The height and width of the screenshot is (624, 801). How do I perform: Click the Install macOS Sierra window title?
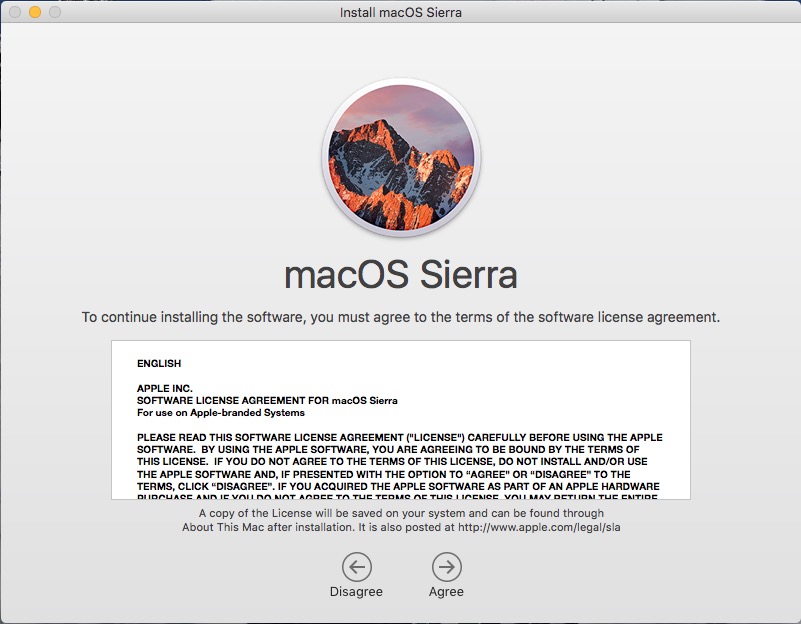tap(400, 13)
